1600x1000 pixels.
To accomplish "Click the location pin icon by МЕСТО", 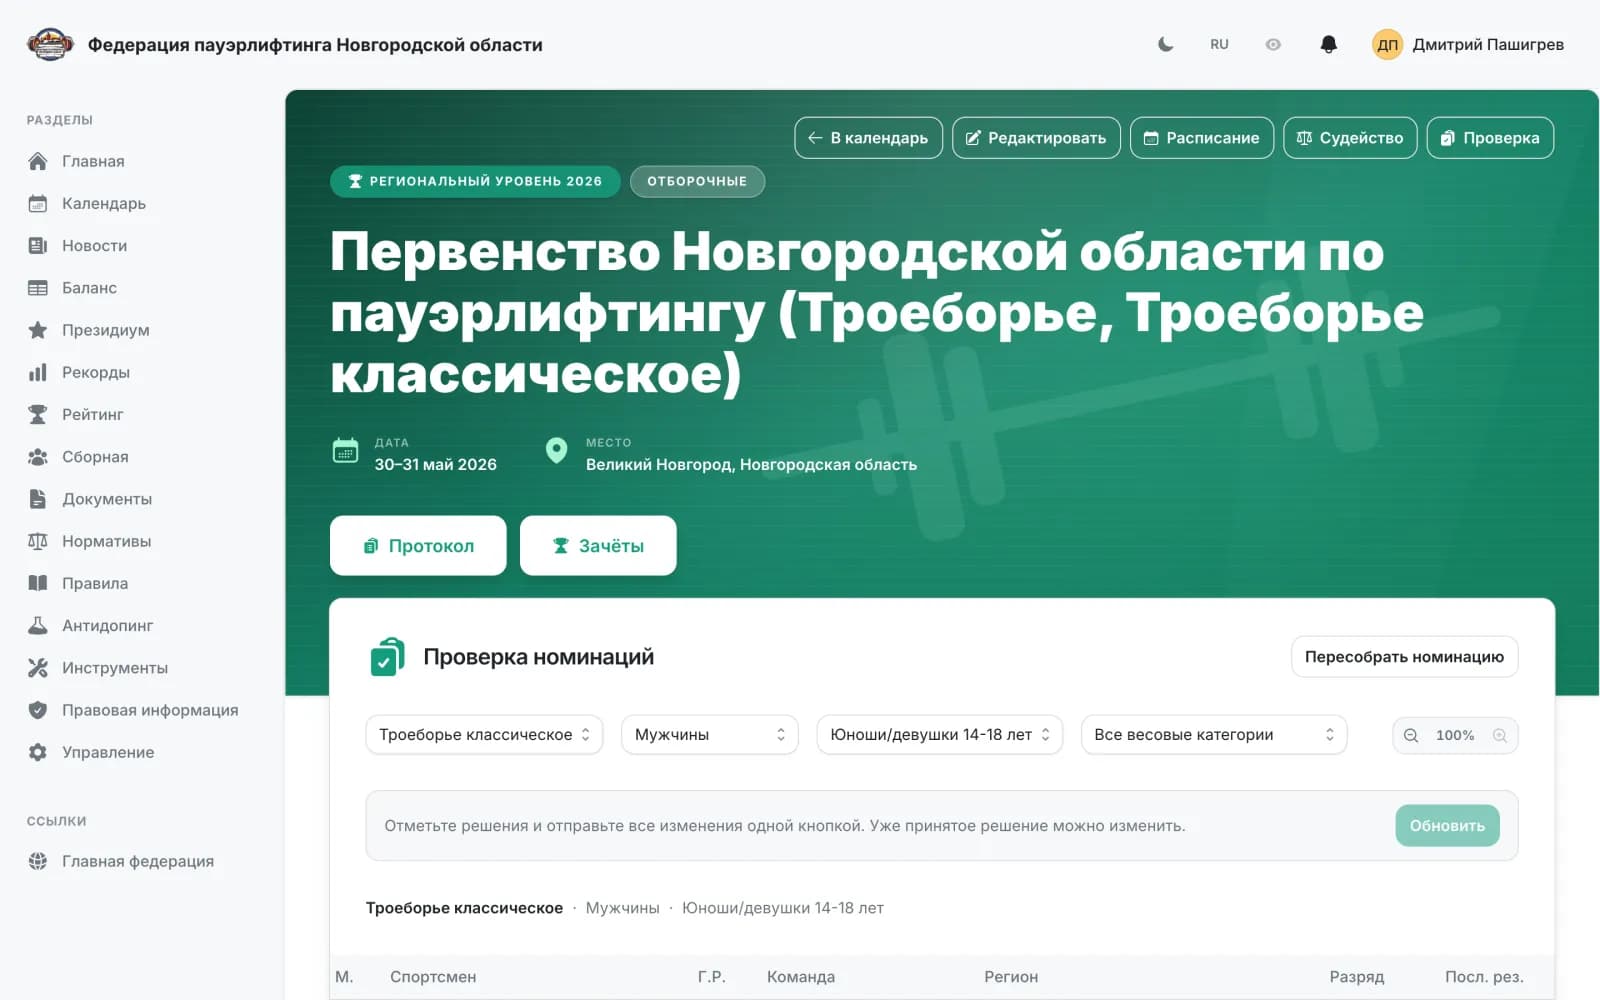I will tap(556, 451).
